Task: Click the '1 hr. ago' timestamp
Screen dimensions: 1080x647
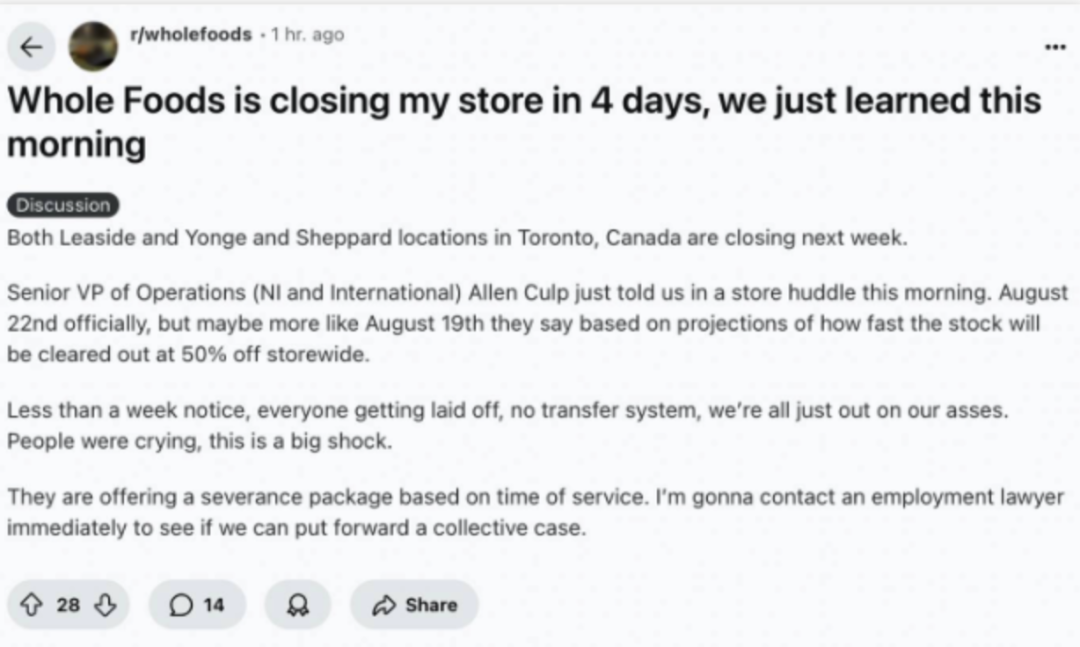Action: point(307,34)
